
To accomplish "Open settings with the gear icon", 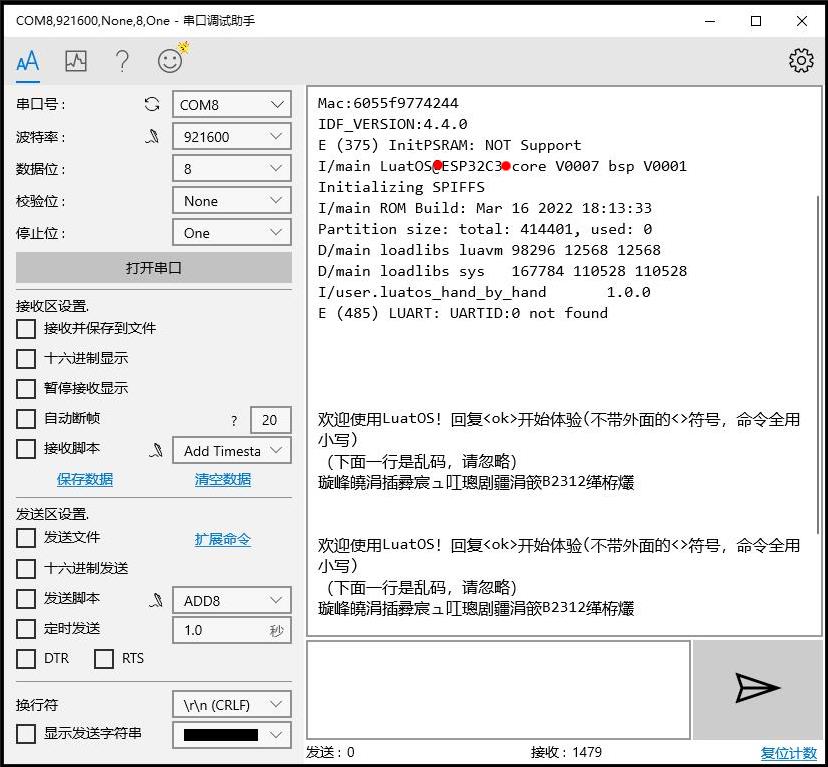I will point(801,61).
